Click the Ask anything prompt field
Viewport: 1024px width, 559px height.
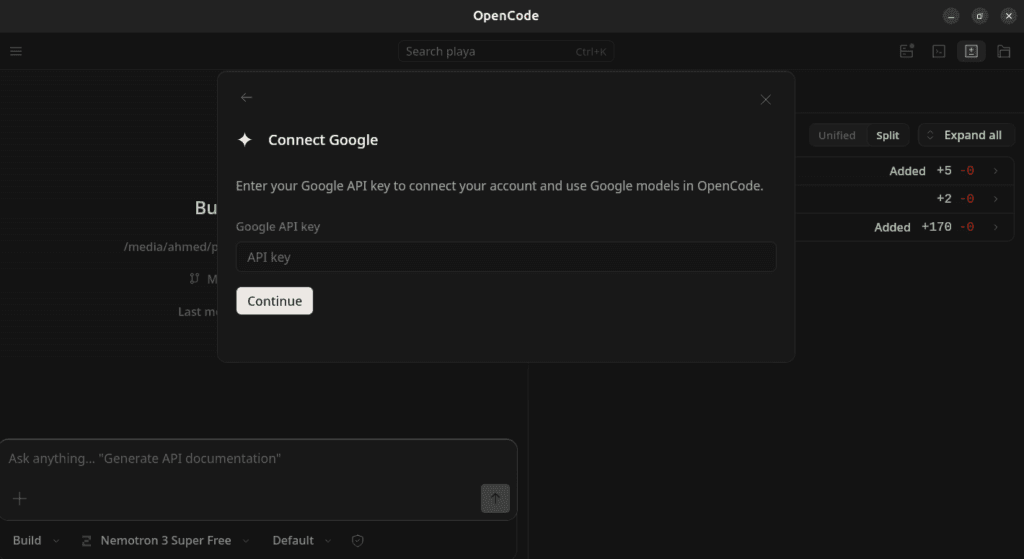(x=258, y=458)
